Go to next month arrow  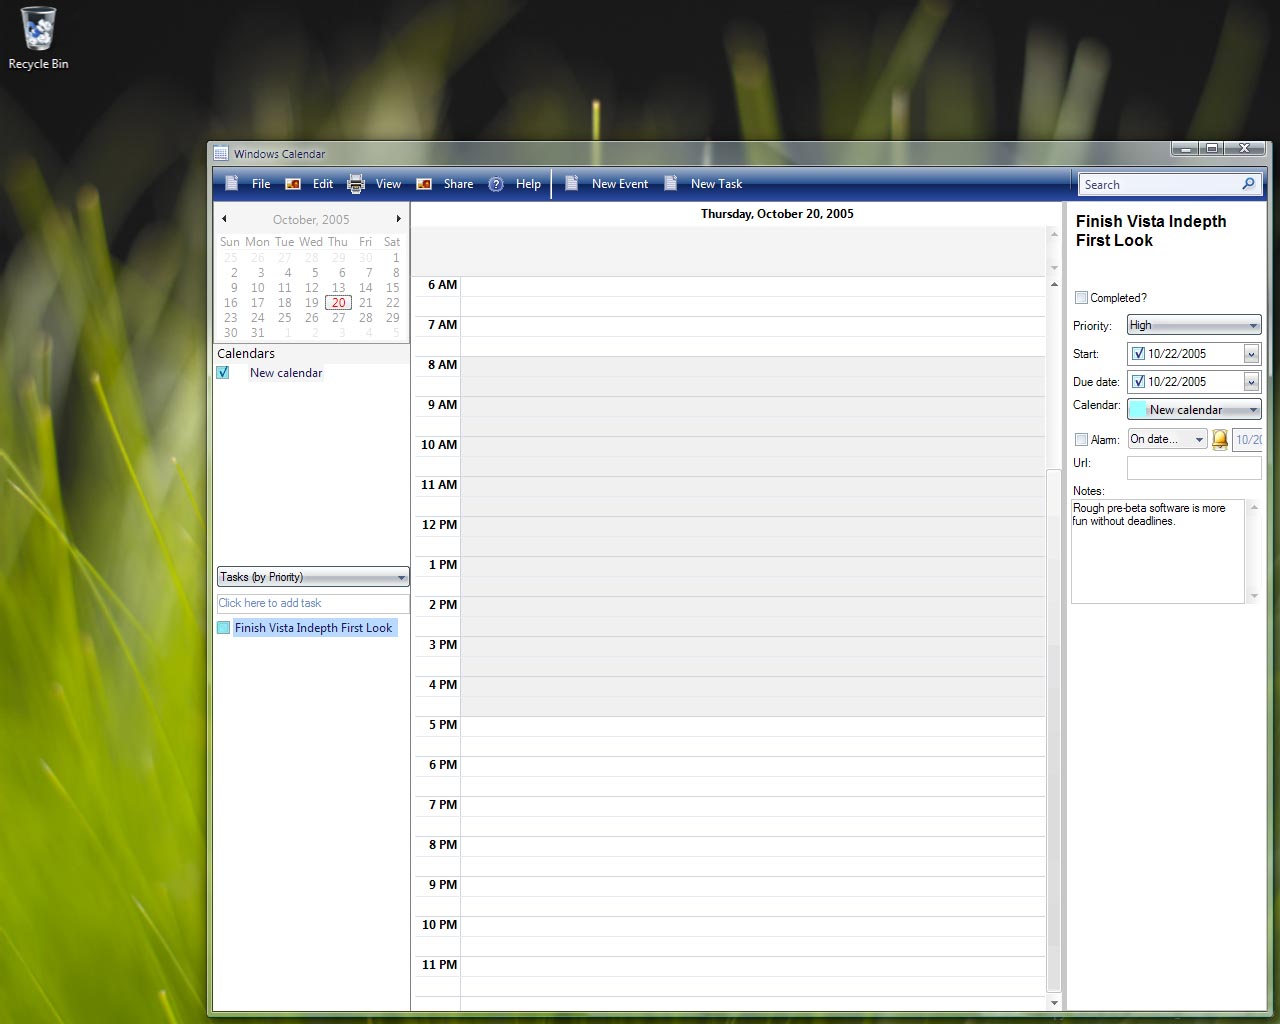point(398,219)
